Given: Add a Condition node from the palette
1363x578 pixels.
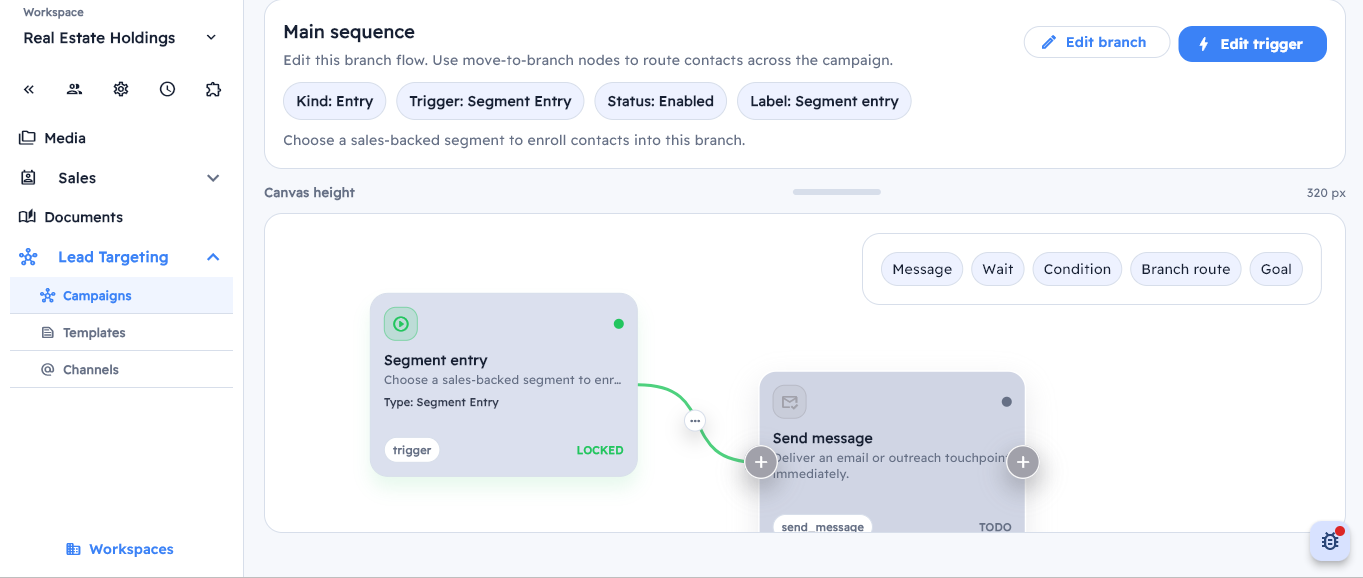Looking at the screenshot, I should pyautogui.click(x=1077, y=269).
